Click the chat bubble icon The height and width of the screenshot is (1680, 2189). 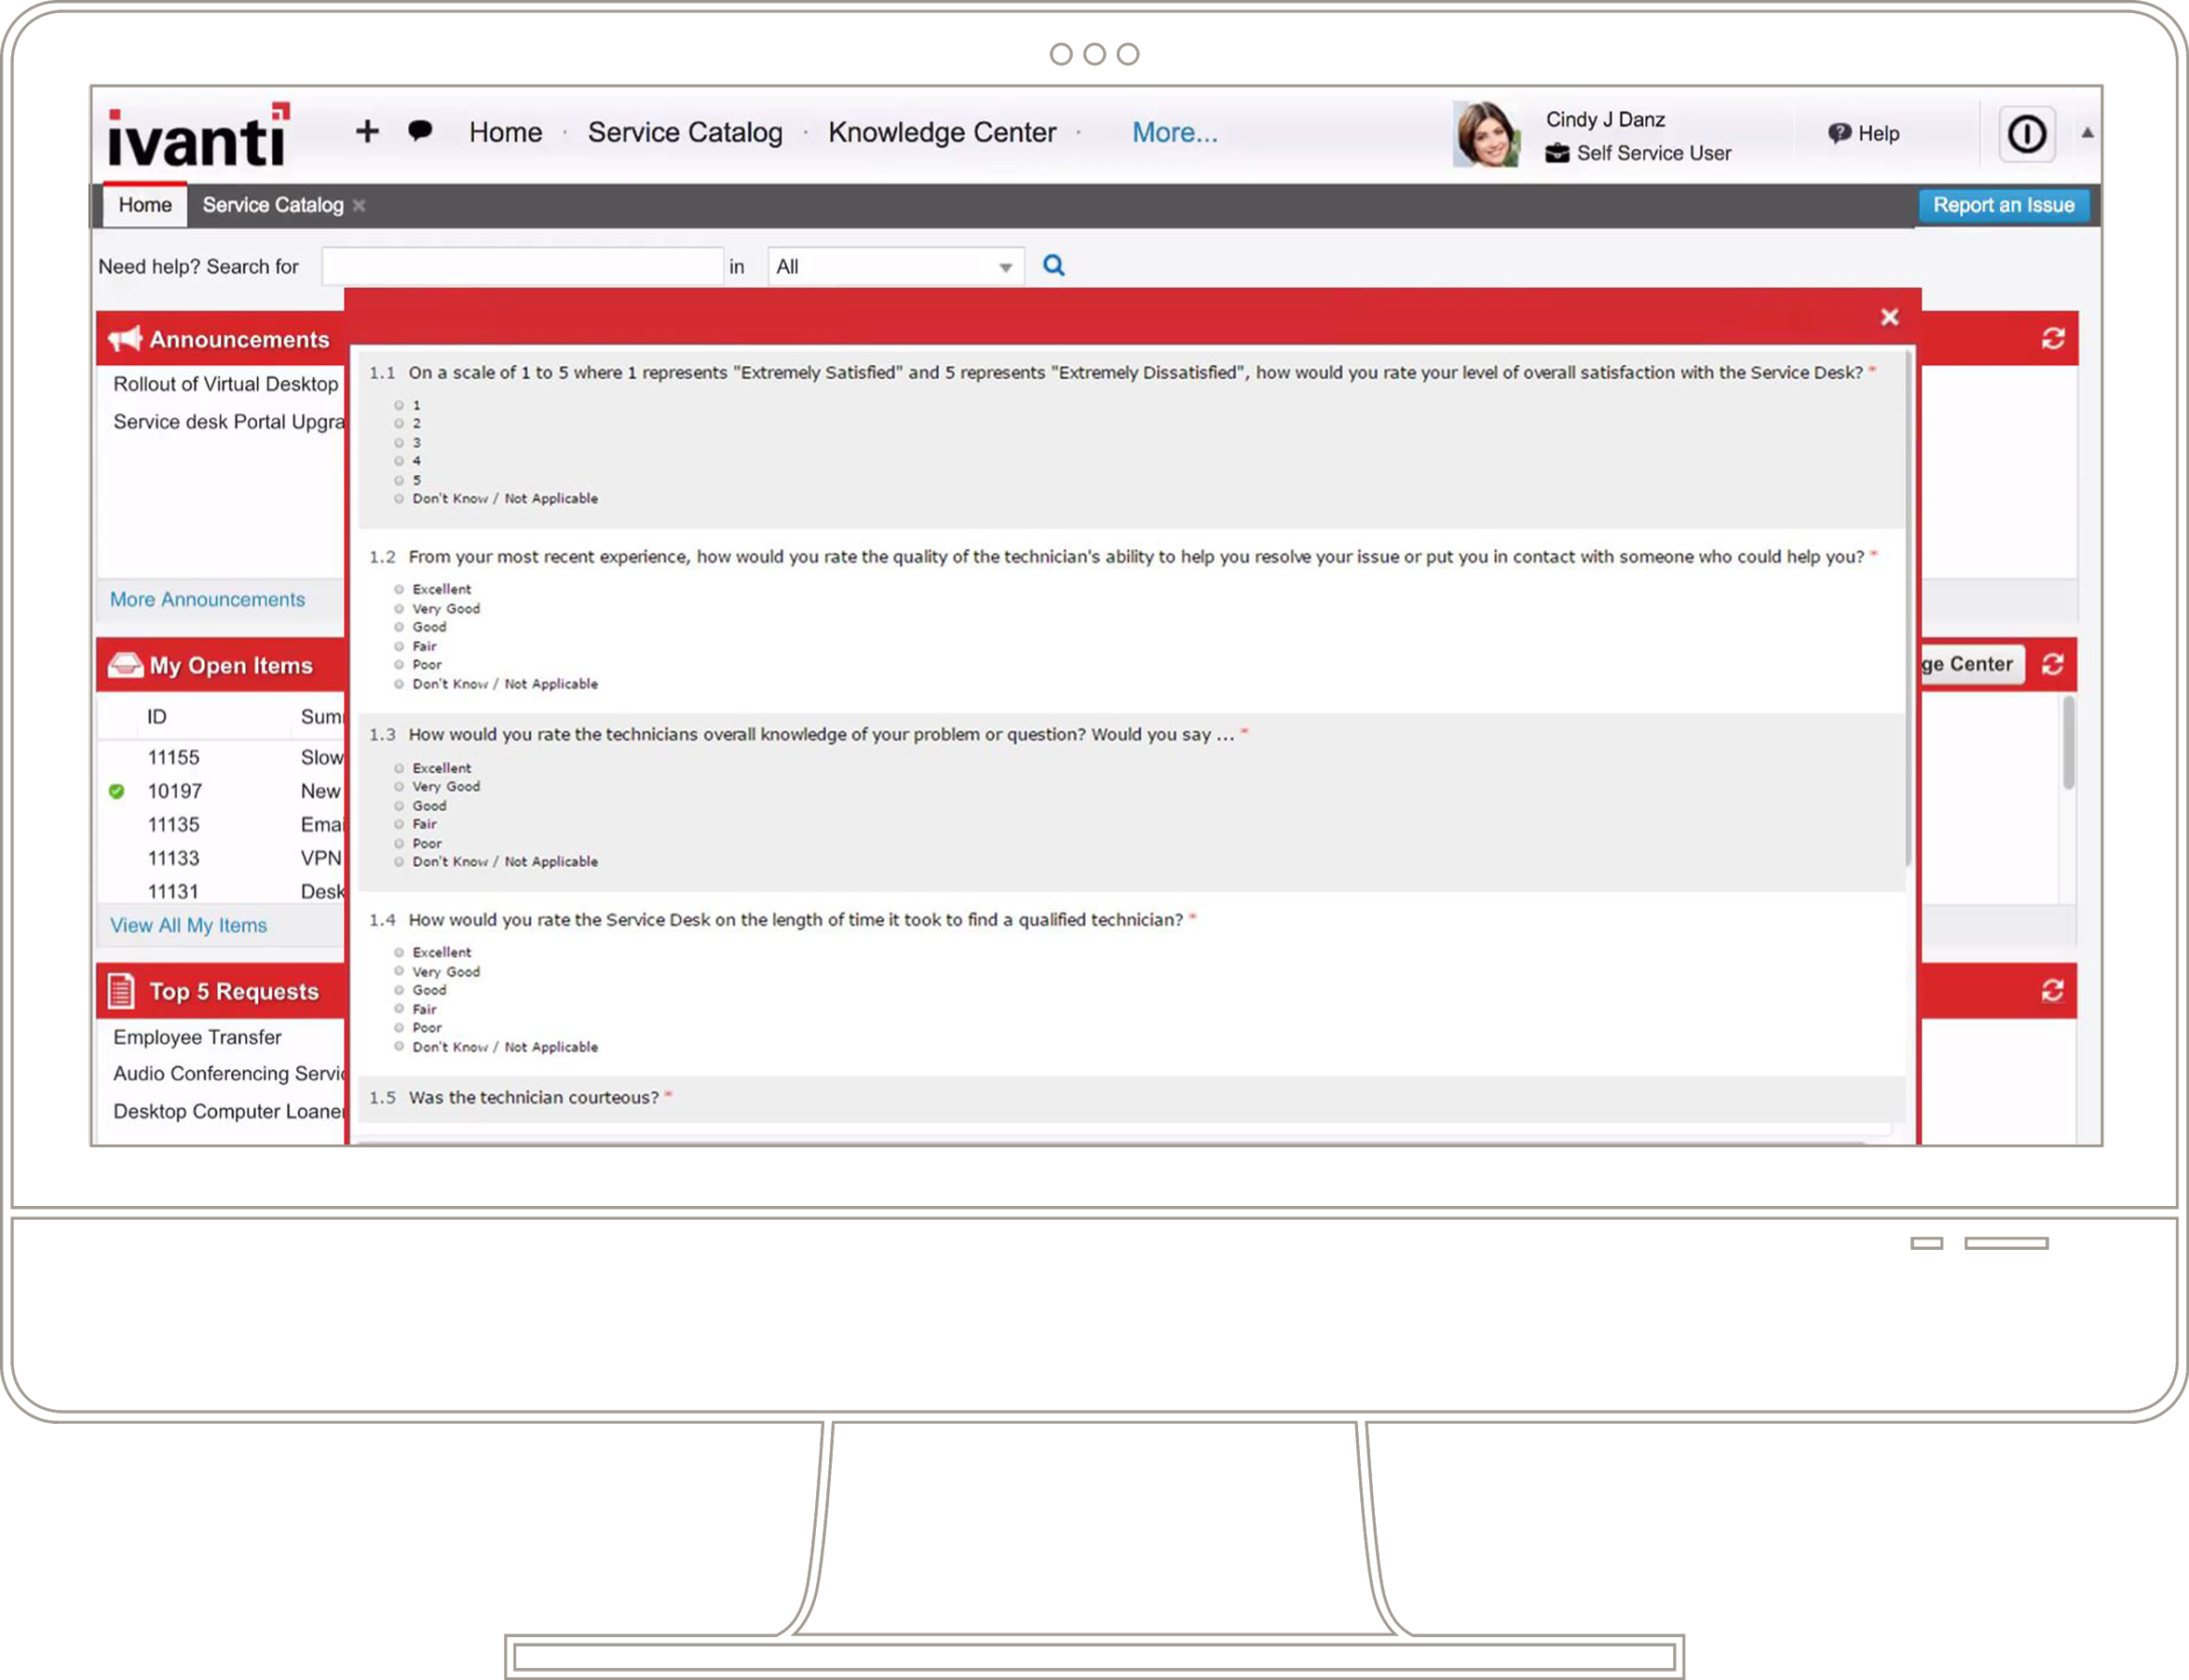click(418, 132)
